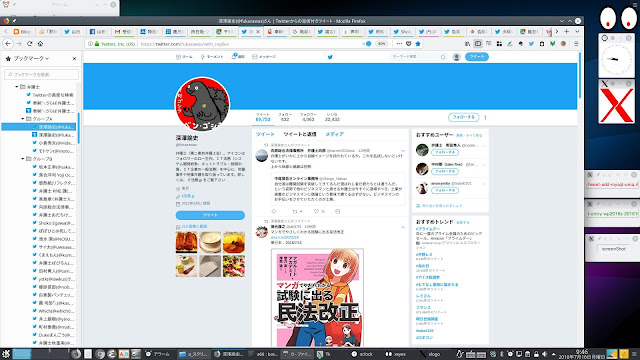Image resolution: width=640 pixels, height=360 pixels.
Task: Select the ツイートと返信 tab
Action: 300,134
